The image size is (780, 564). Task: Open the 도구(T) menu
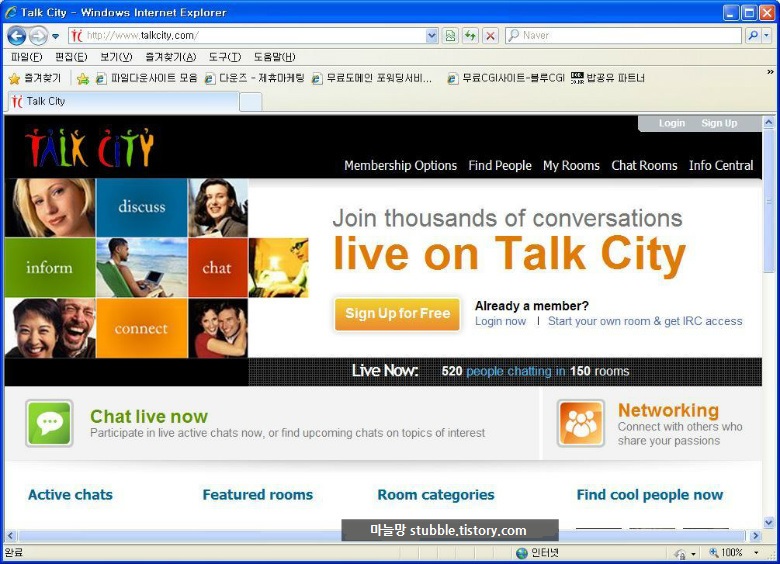[225, 57]
